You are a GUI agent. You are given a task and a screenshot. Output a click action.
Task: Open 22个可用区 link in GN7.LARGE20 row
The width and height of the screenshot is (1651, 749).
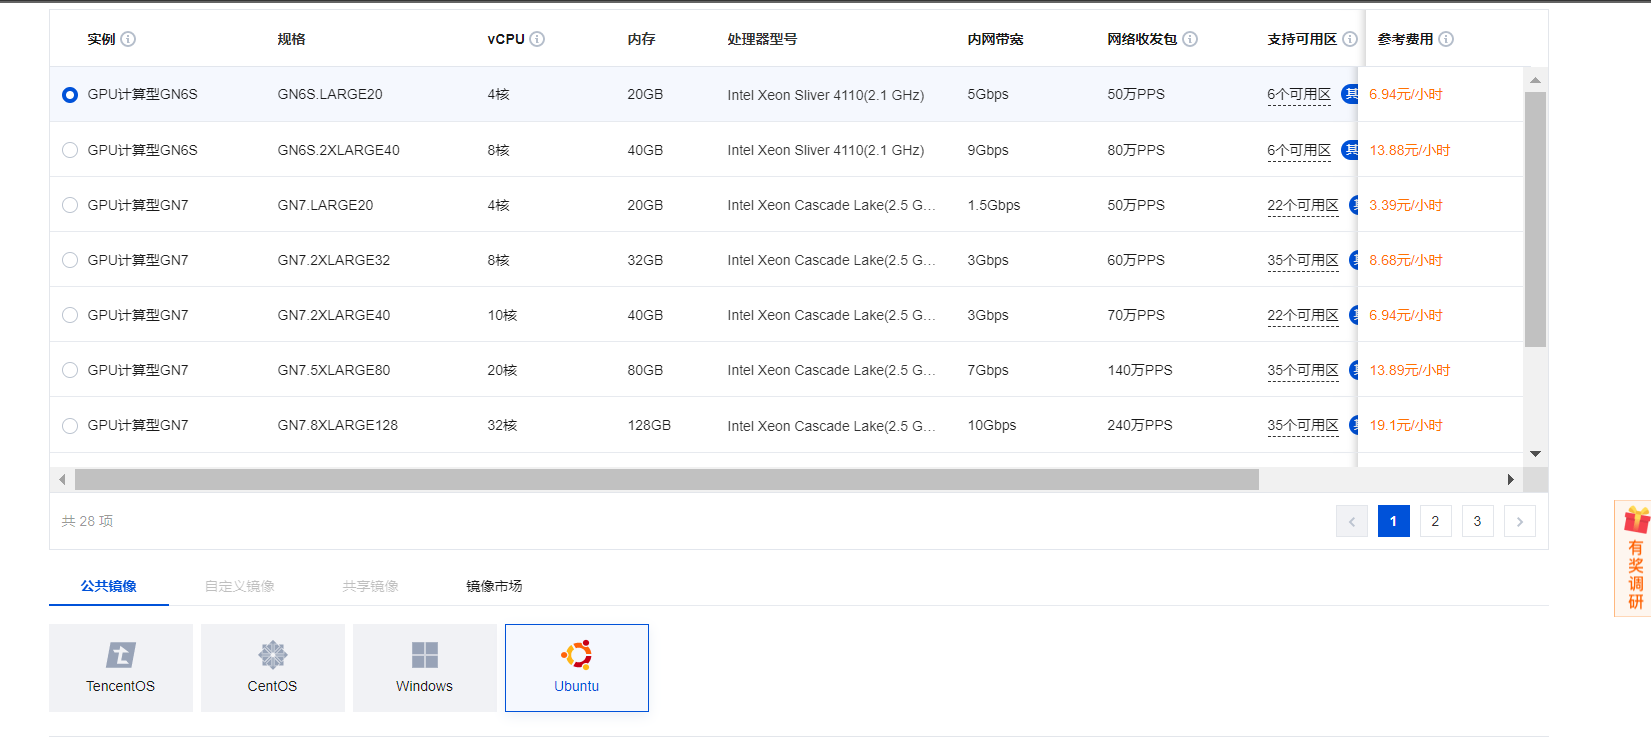(x=1303, y=205)
